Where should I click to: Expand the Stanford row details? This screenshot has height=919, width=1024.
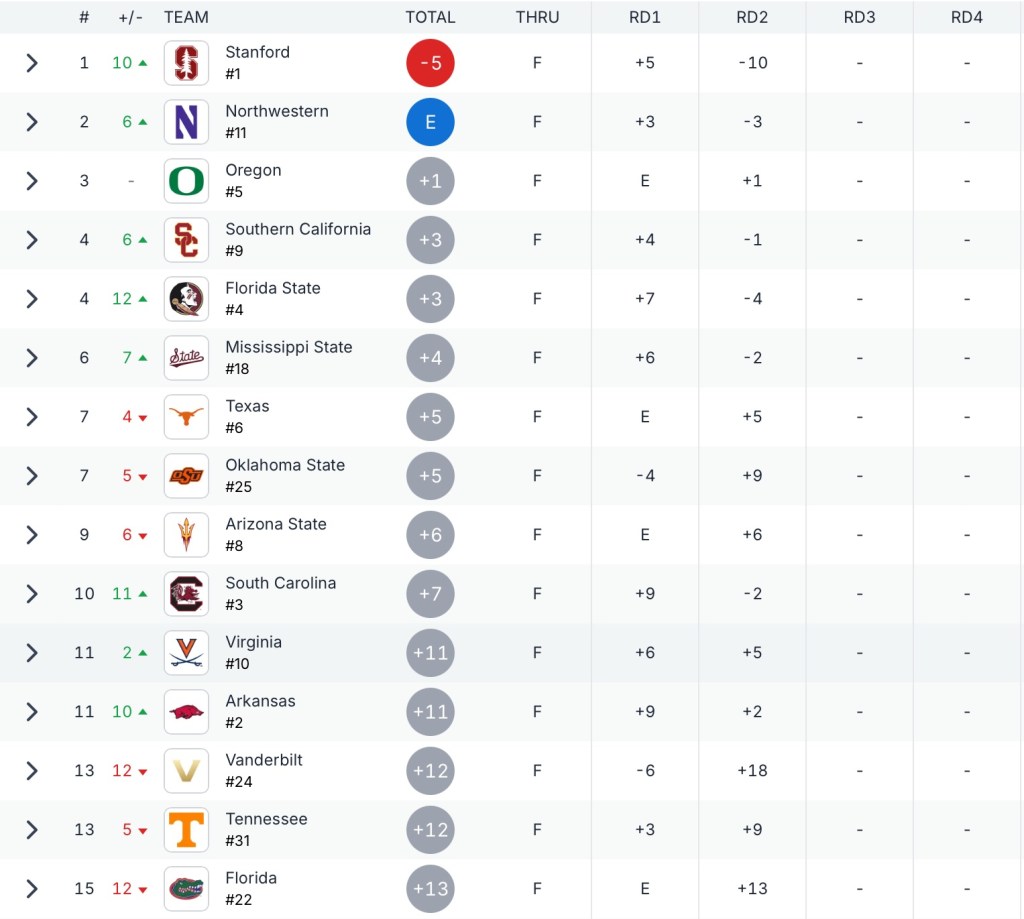(x=32, y=63)
